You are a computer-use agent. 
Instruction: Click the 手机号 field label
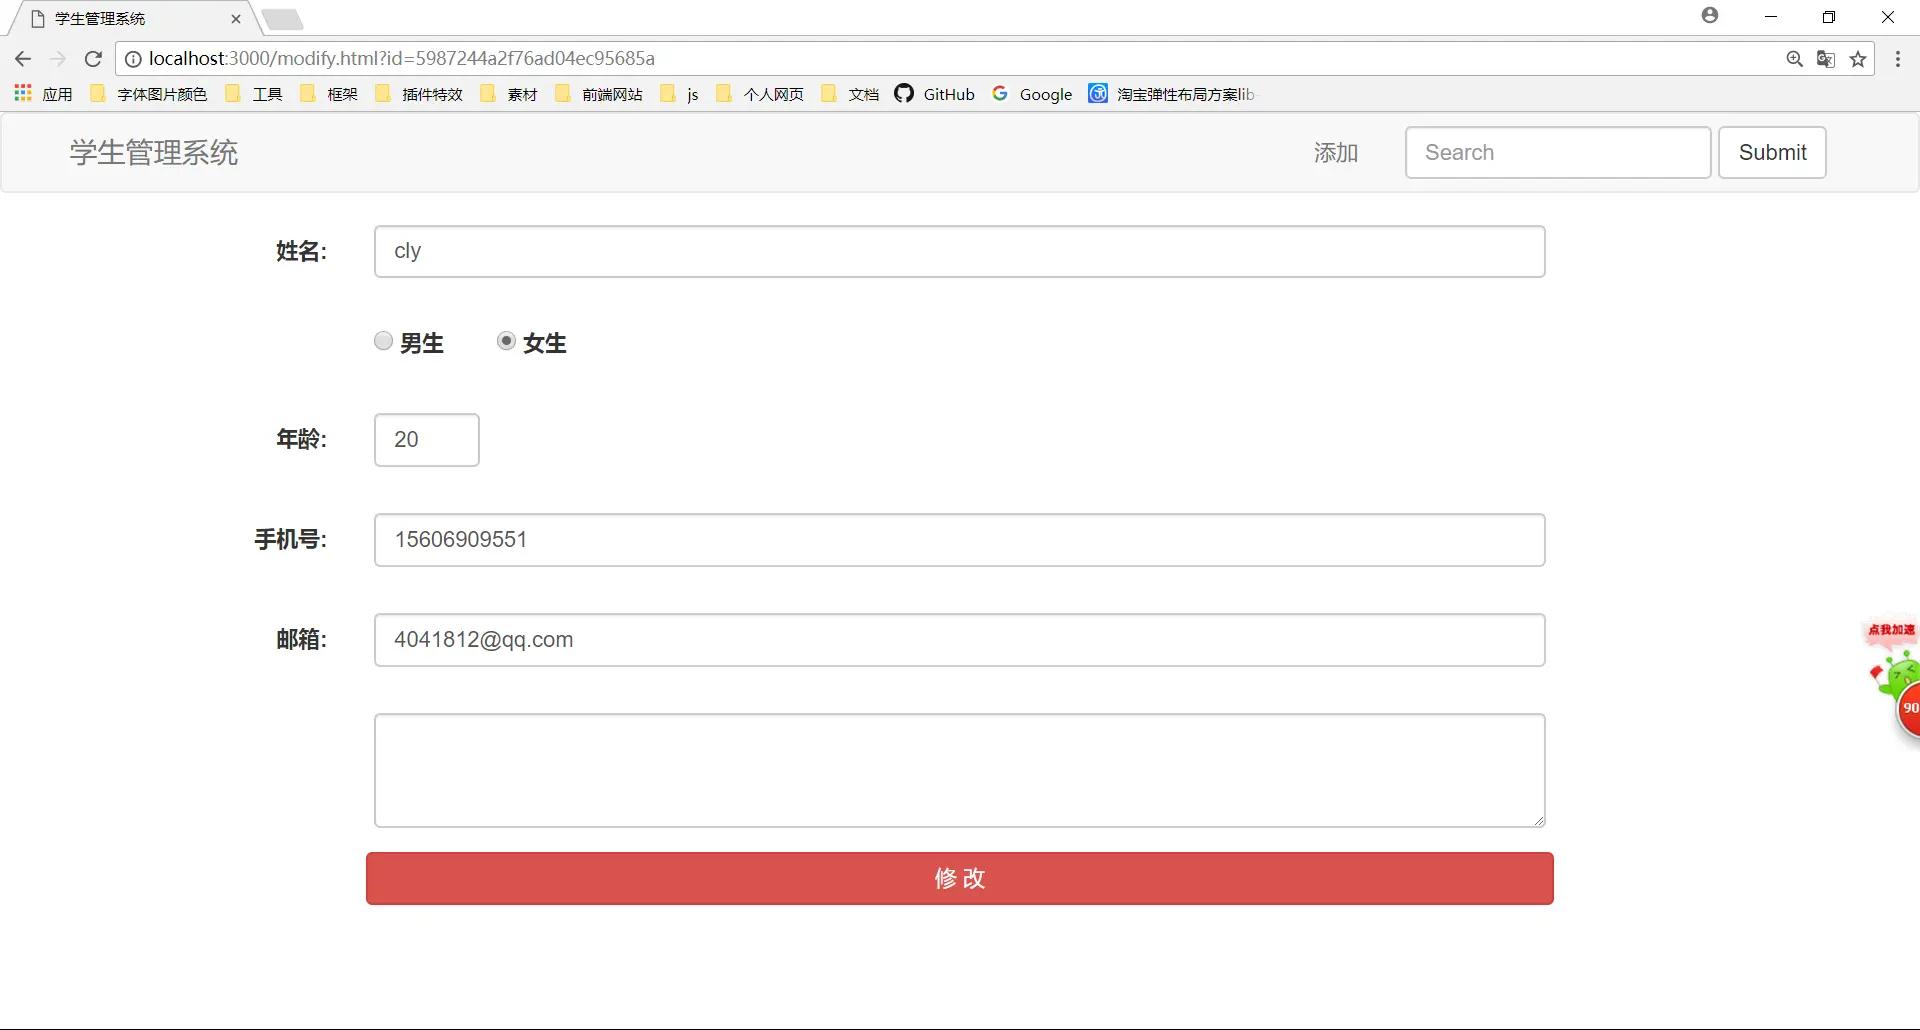pos(290,540)
